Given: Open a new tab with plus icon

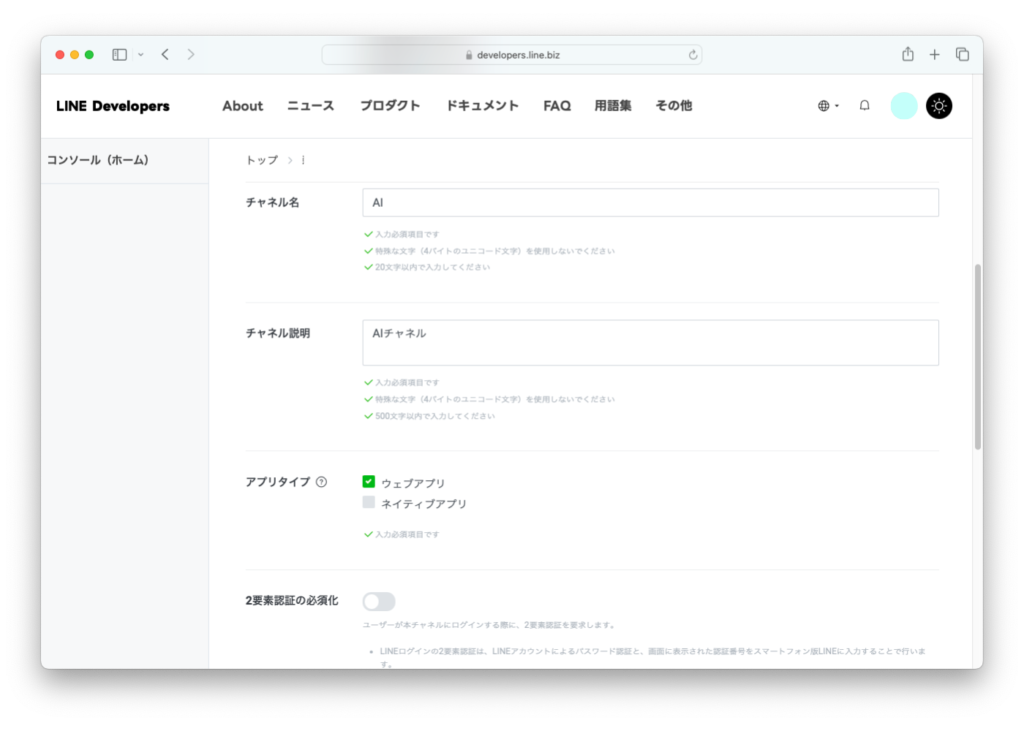Looking at the screenshot, I should pyautogui.click(x=935, y=54).
